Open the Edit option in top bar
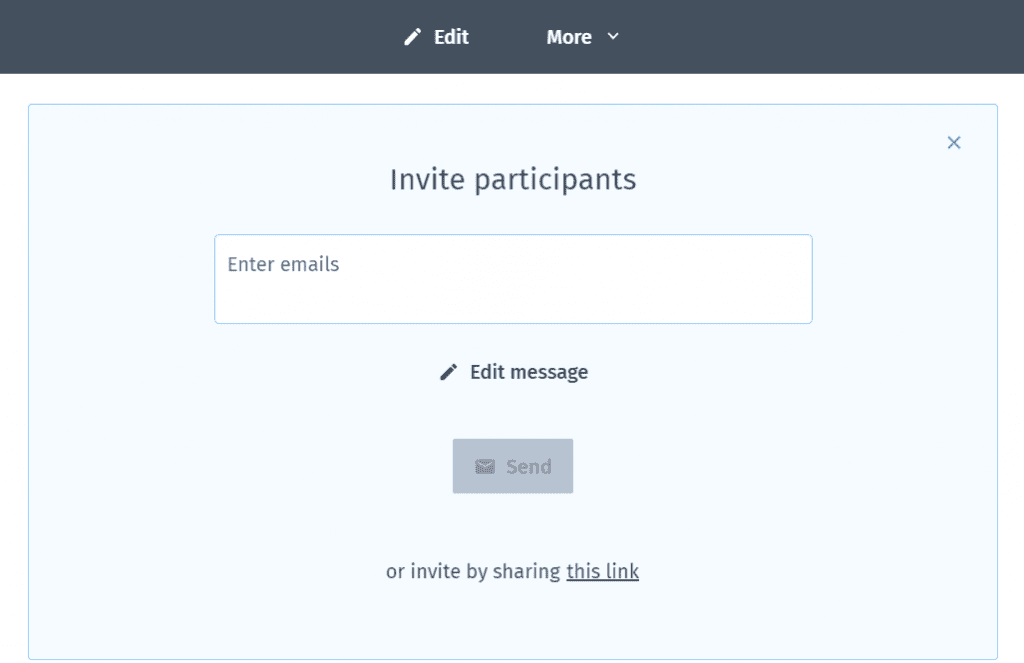 436,37
